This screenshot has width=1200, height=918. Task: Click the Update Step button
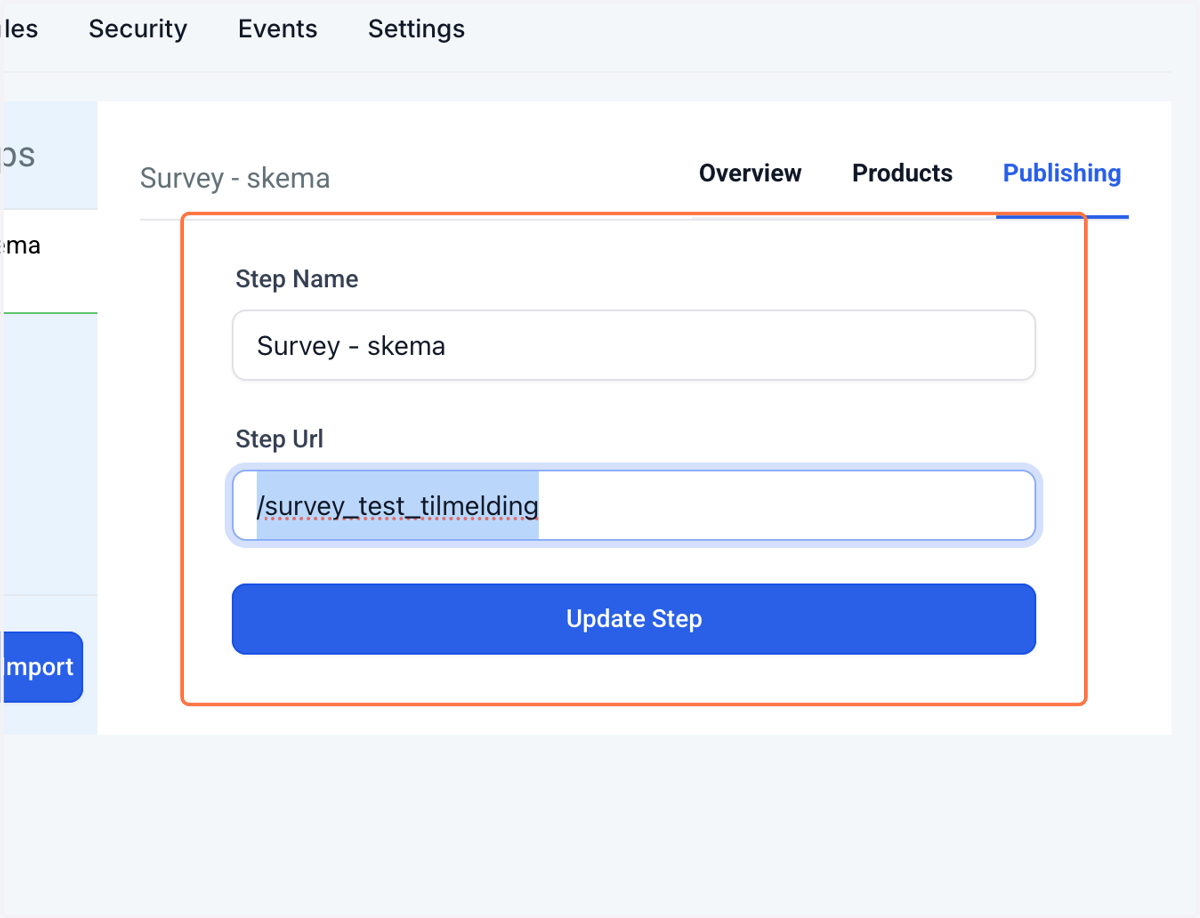634,619
